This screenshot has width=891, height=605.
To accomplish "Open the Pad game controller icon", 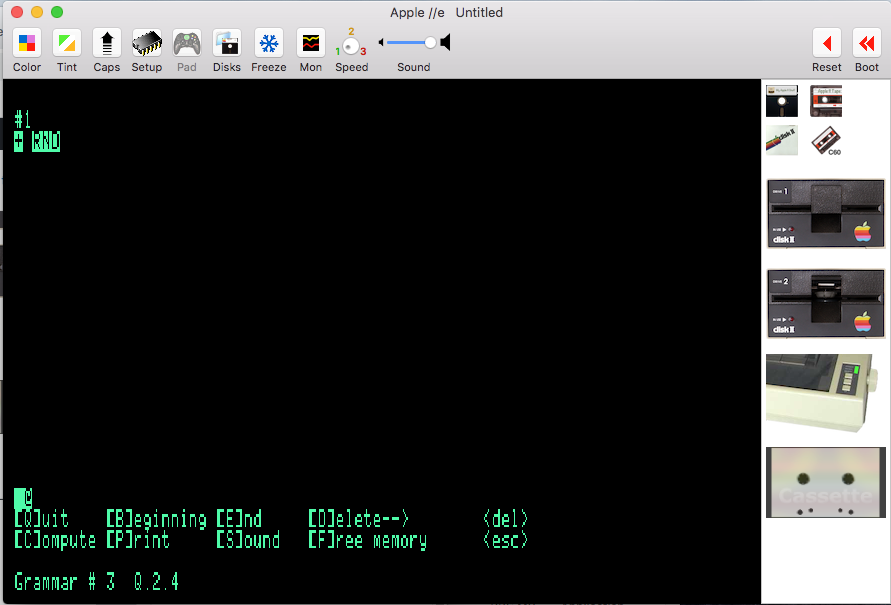I will coord(187,43).
